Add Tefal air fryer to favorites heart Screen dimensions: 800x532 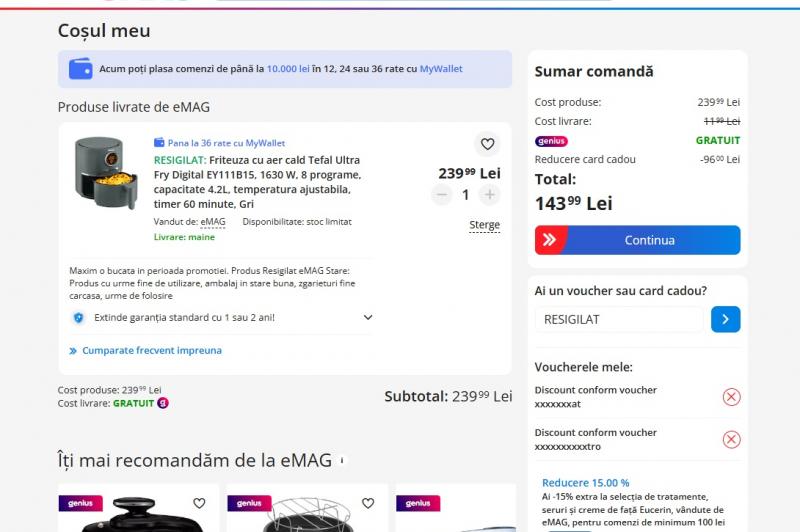(x=487, y=144)
